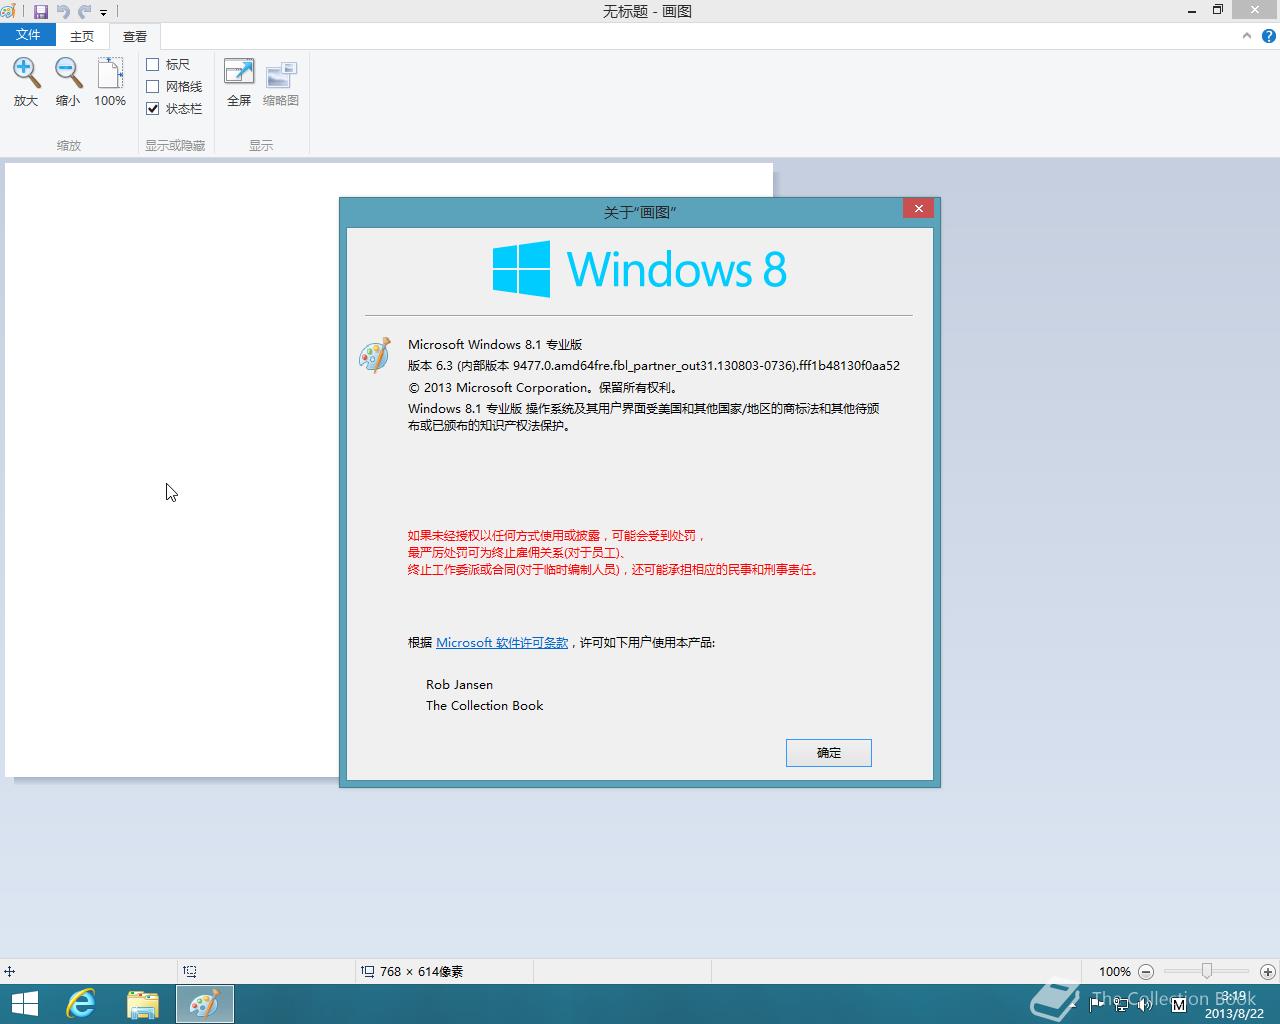Click the Zoom in (放大) magnifier icon
This screenshot has width=1280, height=1024.
tap(26, 73)
